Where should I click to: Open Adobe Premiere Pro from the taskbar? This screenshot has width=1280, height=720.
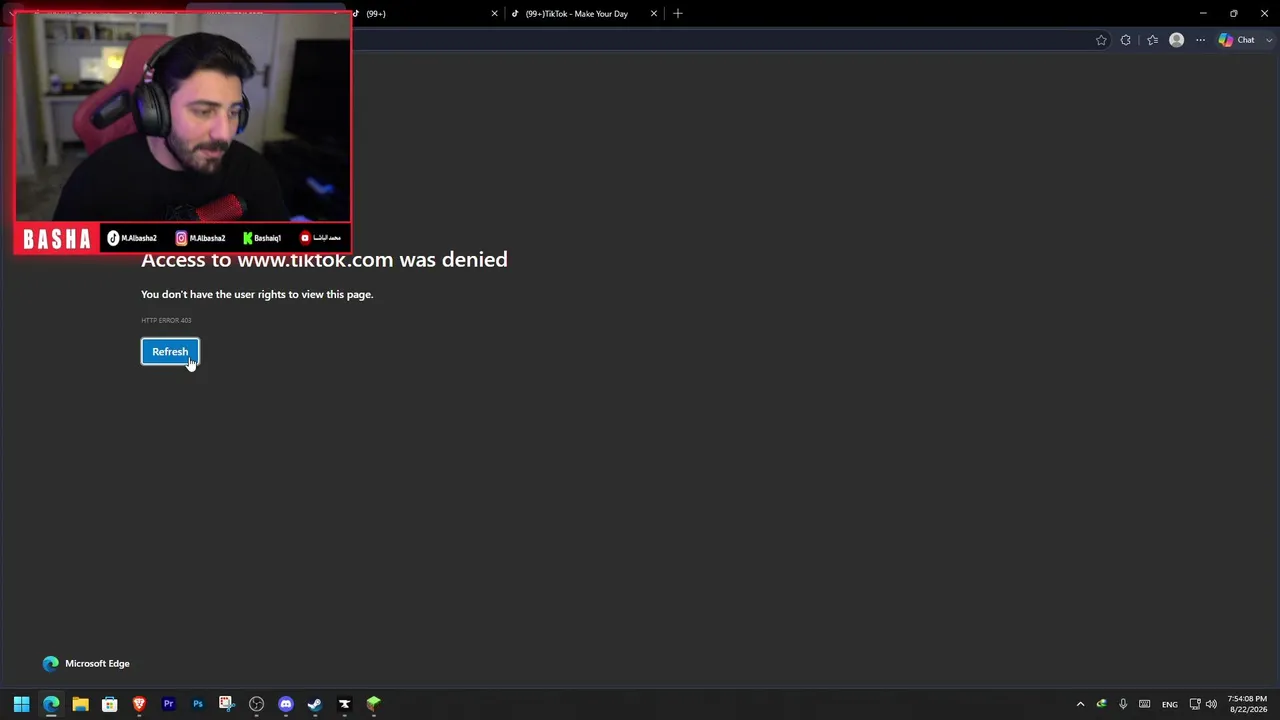pyautogui.click(x=168, y=704)
